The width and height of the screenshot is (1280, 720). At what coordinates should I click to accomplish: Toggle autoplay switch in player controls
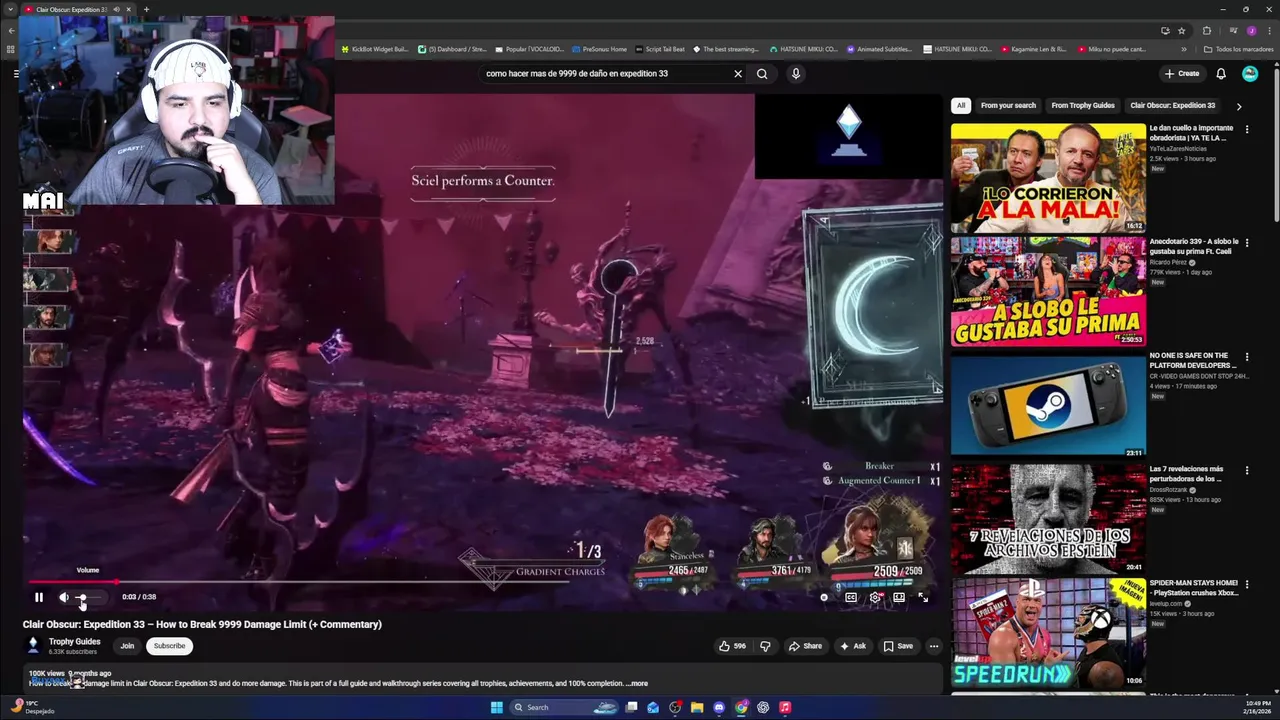pos(825,597)
